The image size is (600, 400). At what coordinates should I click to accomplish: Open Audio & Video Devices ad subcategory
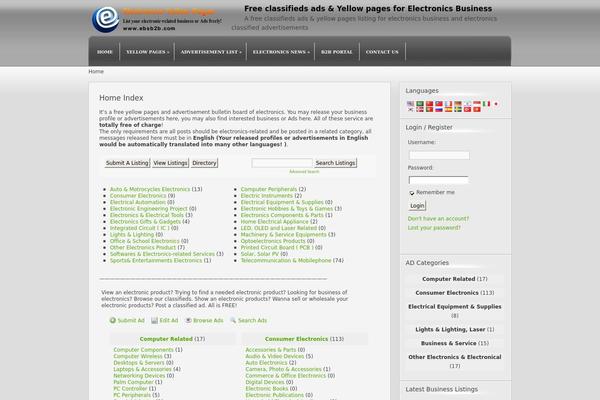tap(275, 356)
